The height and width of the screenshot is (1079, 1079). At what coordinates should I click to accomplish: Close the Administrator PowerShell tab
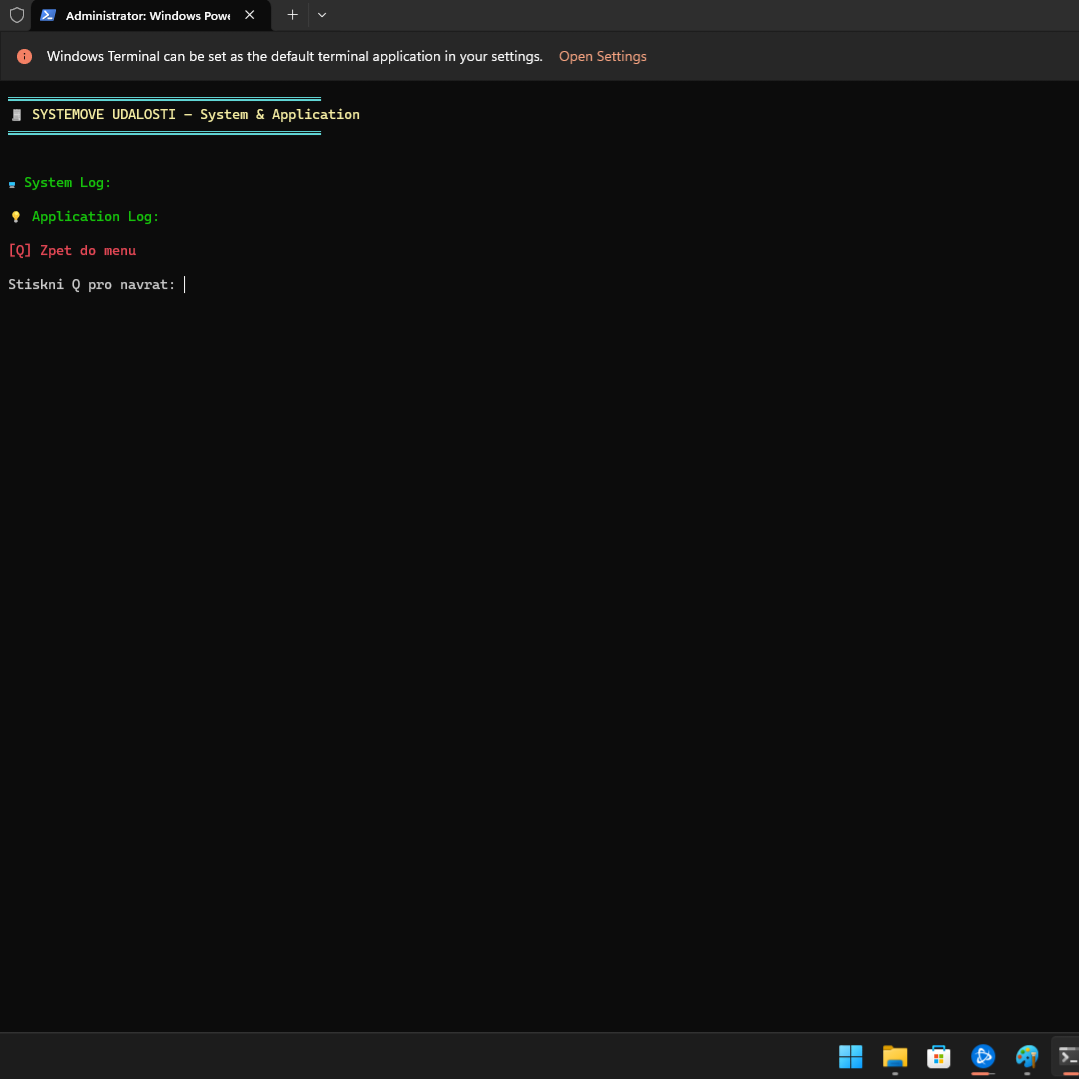[x=250, y=15]
